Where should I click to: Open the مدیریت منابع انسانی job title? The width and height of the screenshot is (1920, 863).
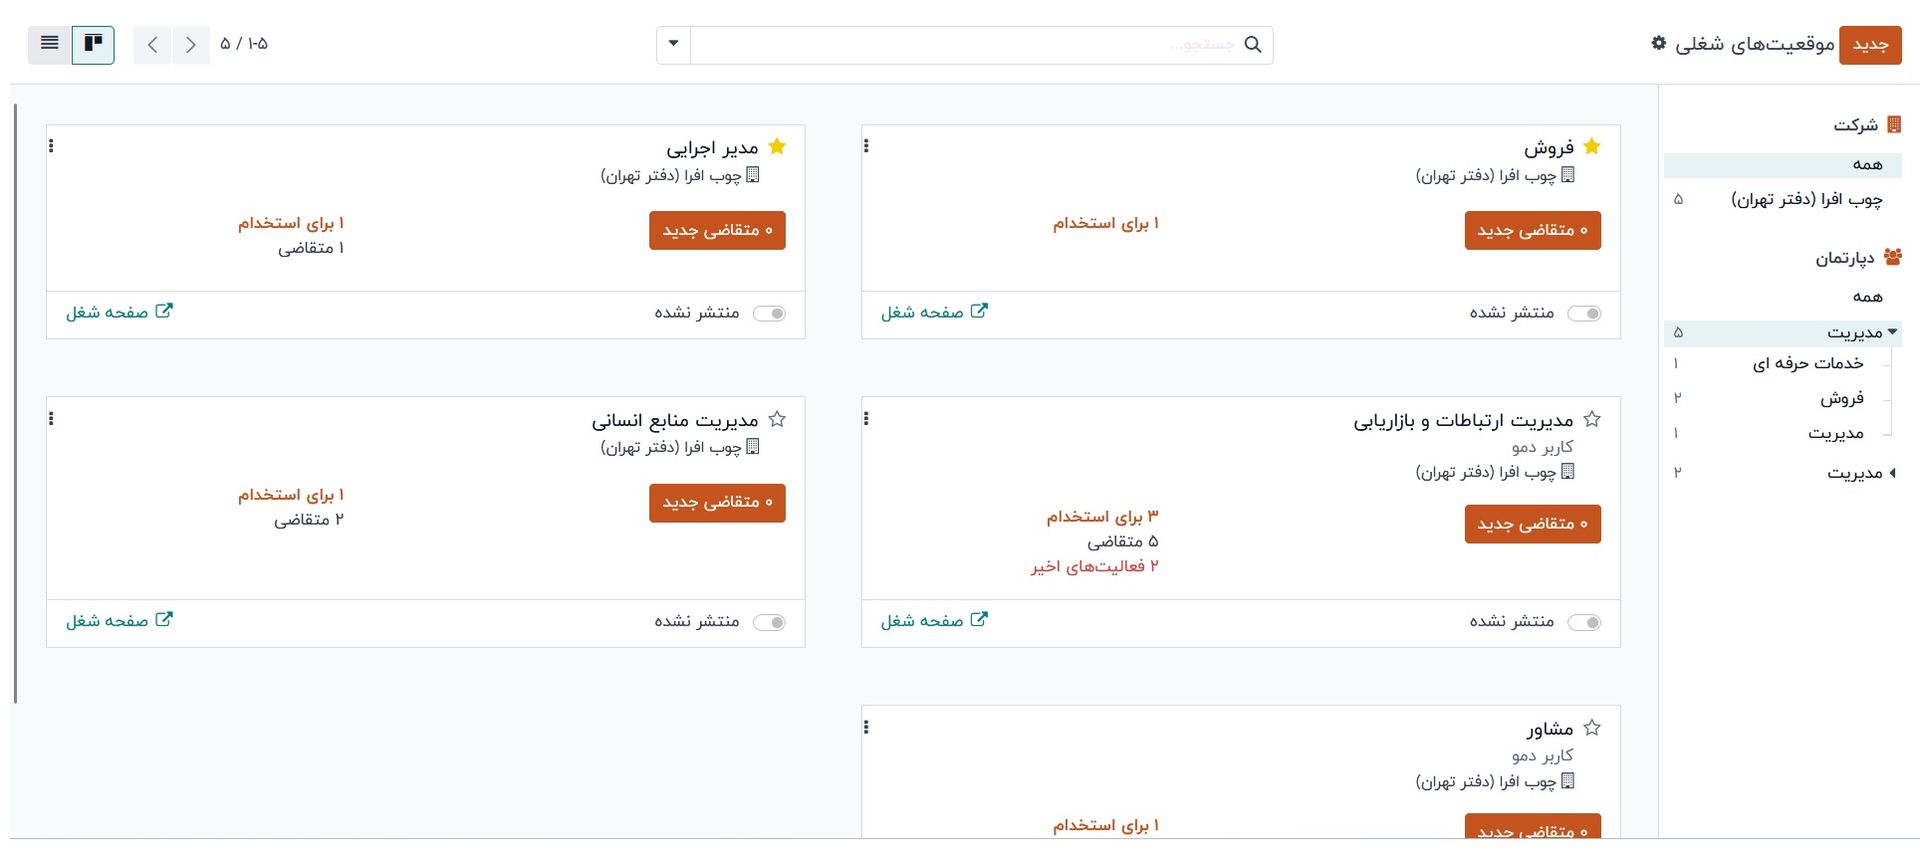(675, 420)
